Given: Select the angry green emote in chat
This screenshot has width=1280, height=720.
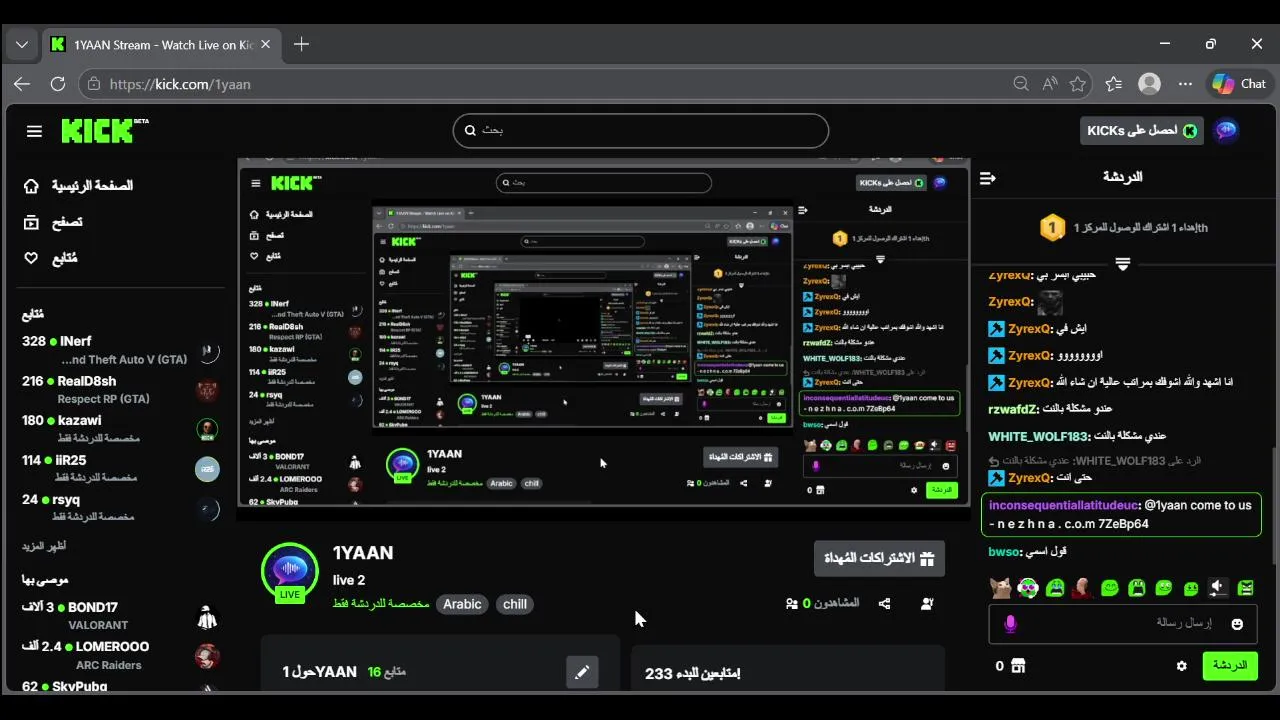Looking at the screenshot, I should point(1245,588).
